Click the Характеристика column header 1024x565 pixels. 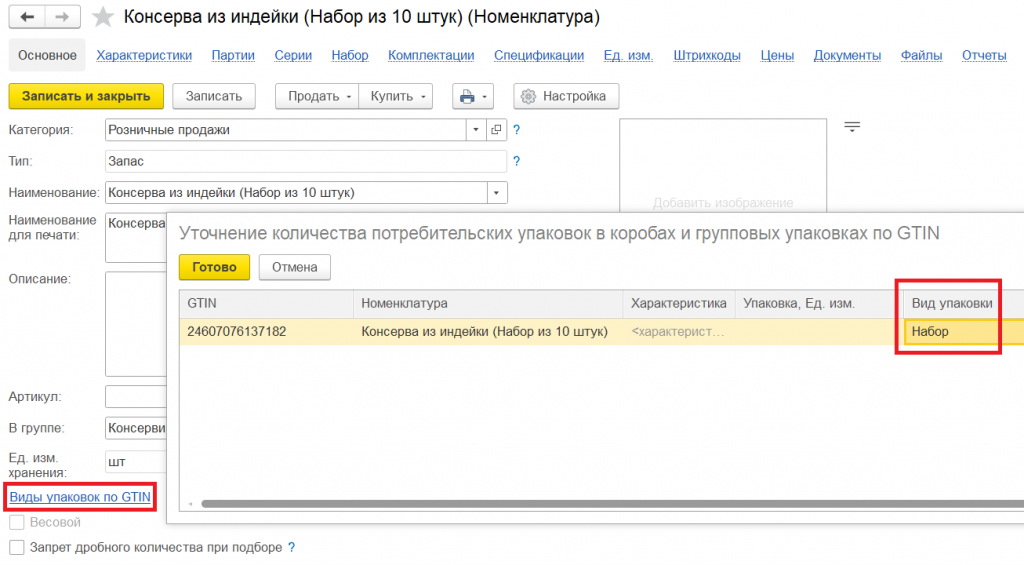(x=679, y=304)
